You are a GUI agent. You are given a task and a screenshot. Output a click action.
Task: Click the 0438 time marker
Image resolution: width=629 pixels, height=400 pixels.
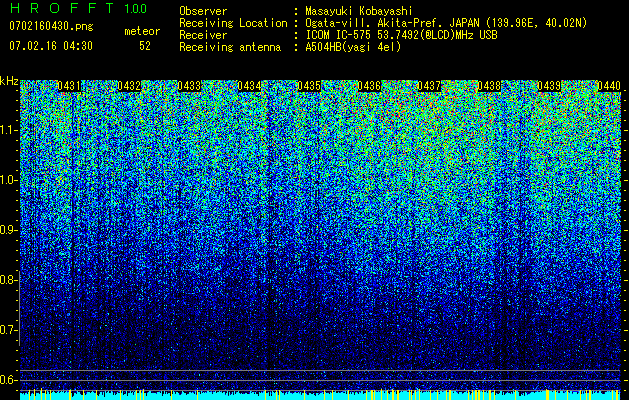[x=489, y=86]
